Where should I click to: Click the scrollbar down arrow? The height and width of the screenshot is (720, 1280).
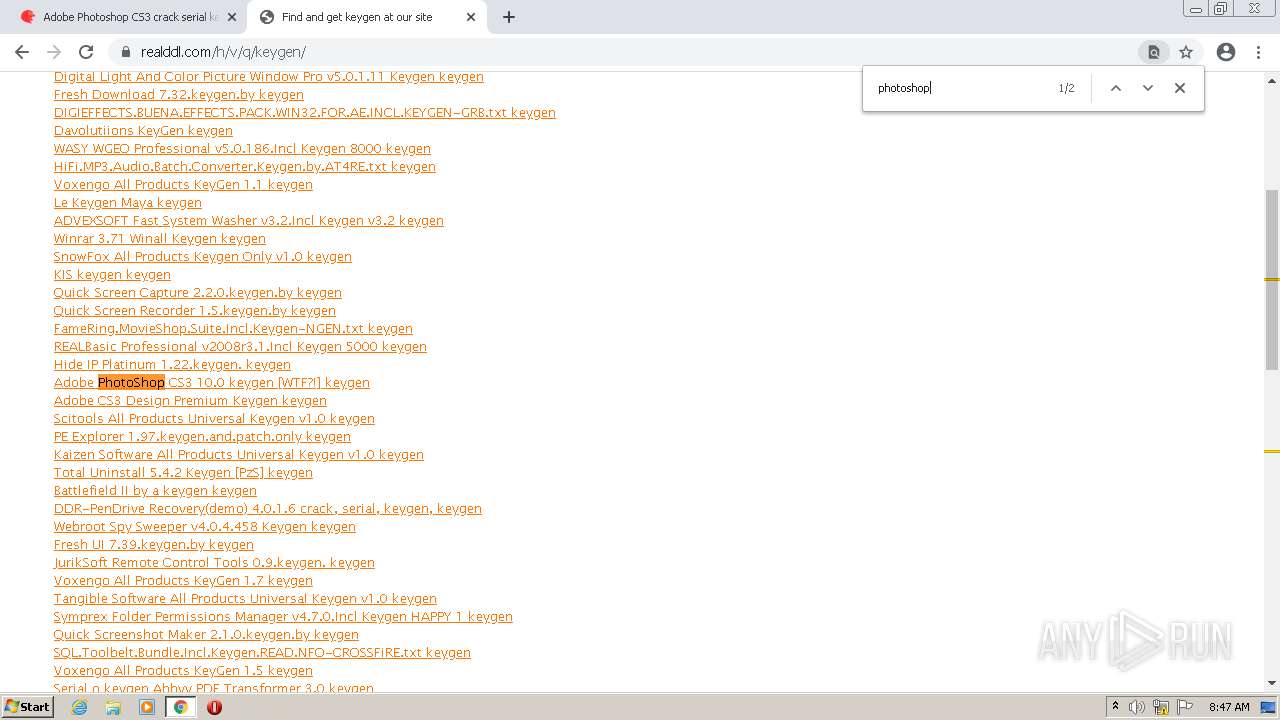1272,683
